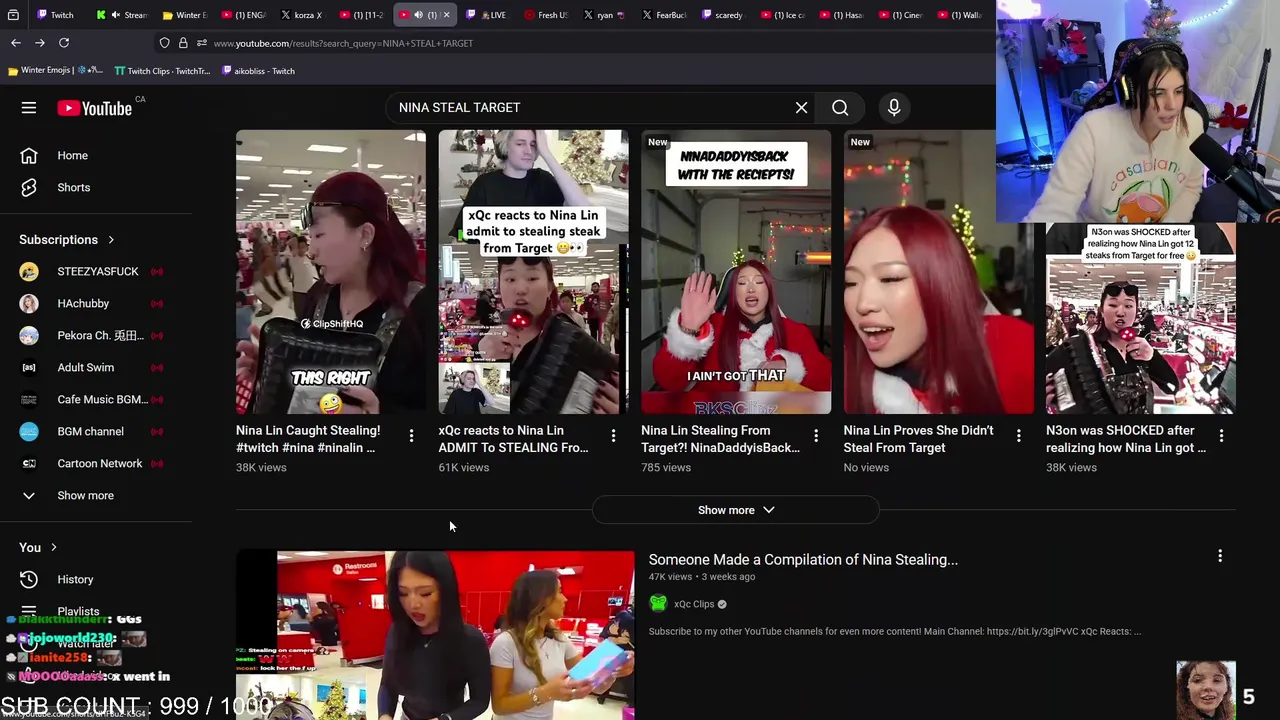The image size is (1280, 720).
Task: Open the Winter Emojis bookmark
Action: tap(54, 71)
